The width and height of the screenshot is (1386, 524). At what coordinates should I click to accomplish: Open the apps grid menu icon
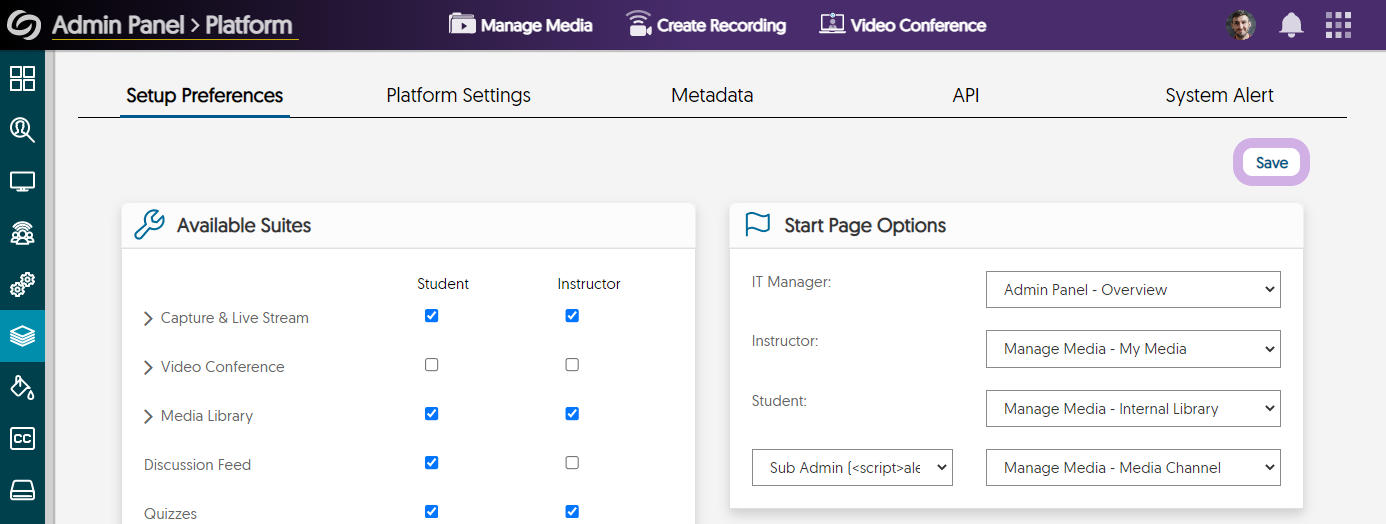[x=1338, y=25]
